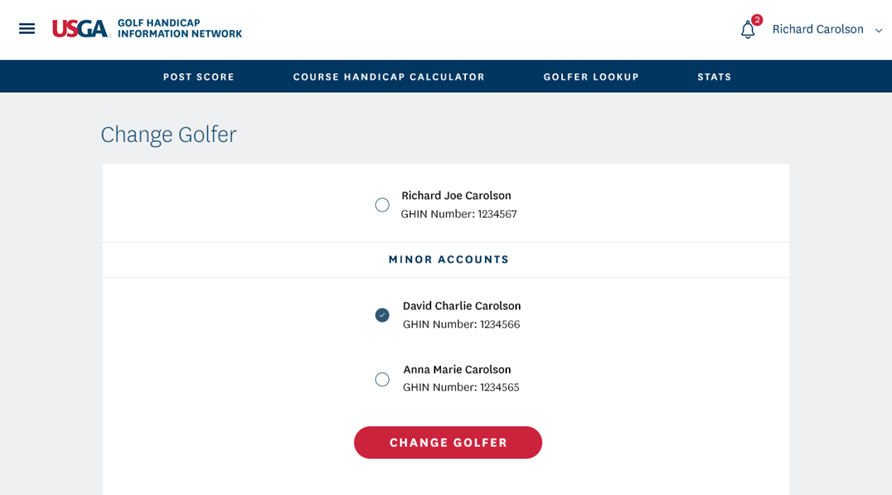Open the hamburger menu
This screenshot has height=495, width=892.
click(x=27, y=29)
